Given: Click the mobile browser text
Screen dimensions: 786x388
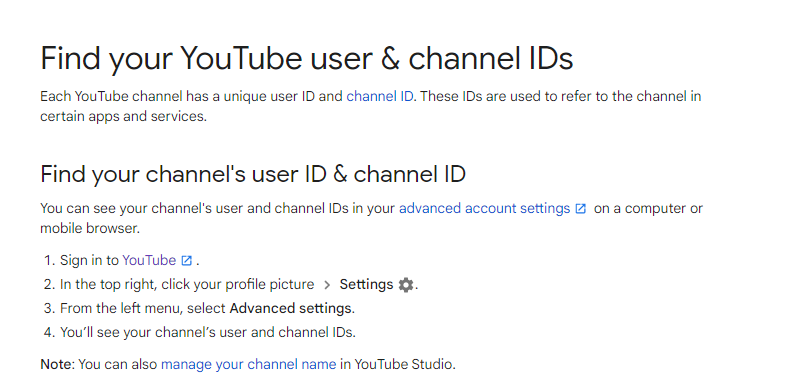Looking at the screenshot, I should 89,229.
